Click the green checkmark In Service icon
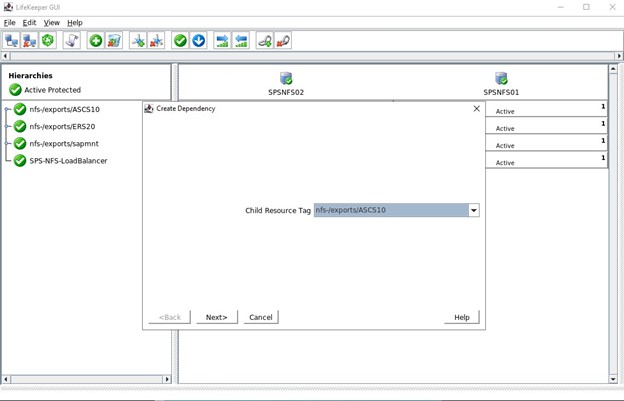 pyautogui.click(x=180, y=41)
